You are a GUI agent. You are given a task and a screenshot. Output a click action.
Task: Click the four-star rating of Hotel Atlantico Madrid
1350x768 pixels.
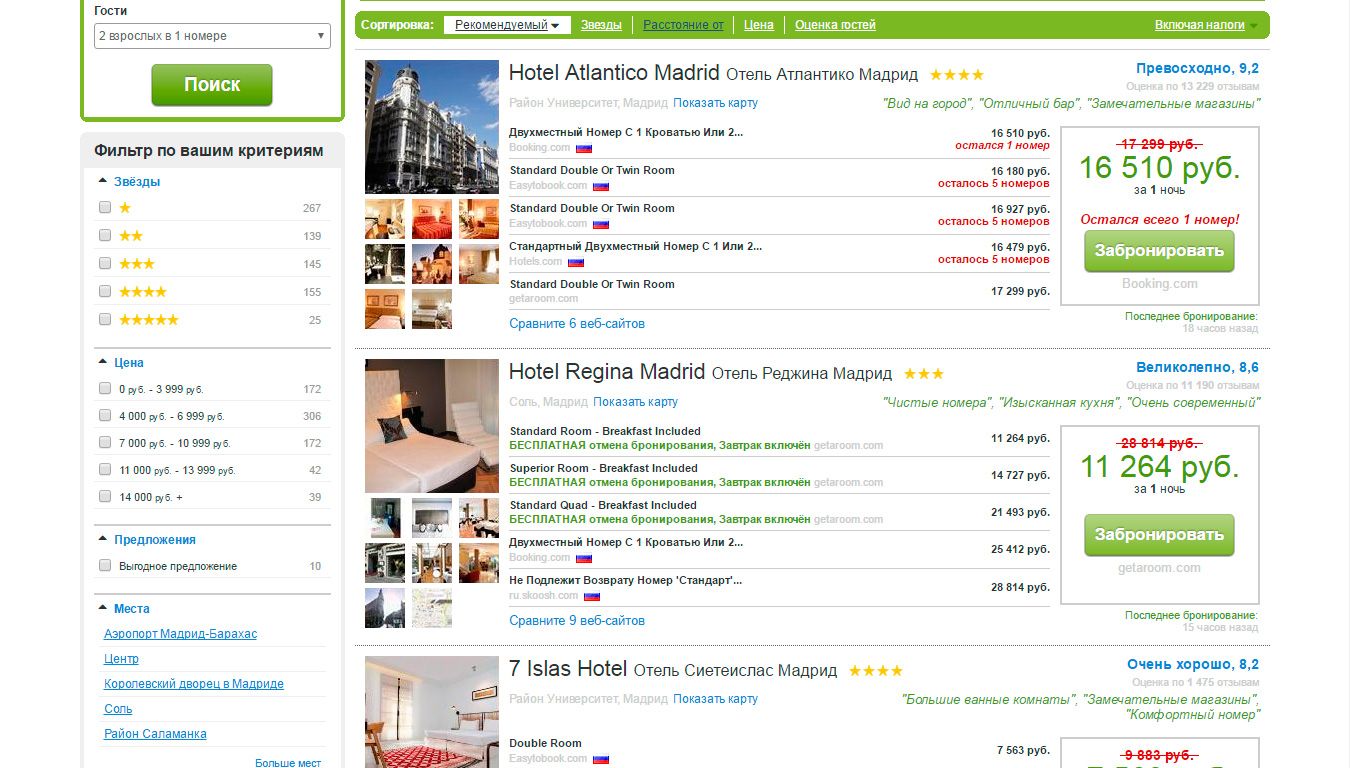[956, 74]
